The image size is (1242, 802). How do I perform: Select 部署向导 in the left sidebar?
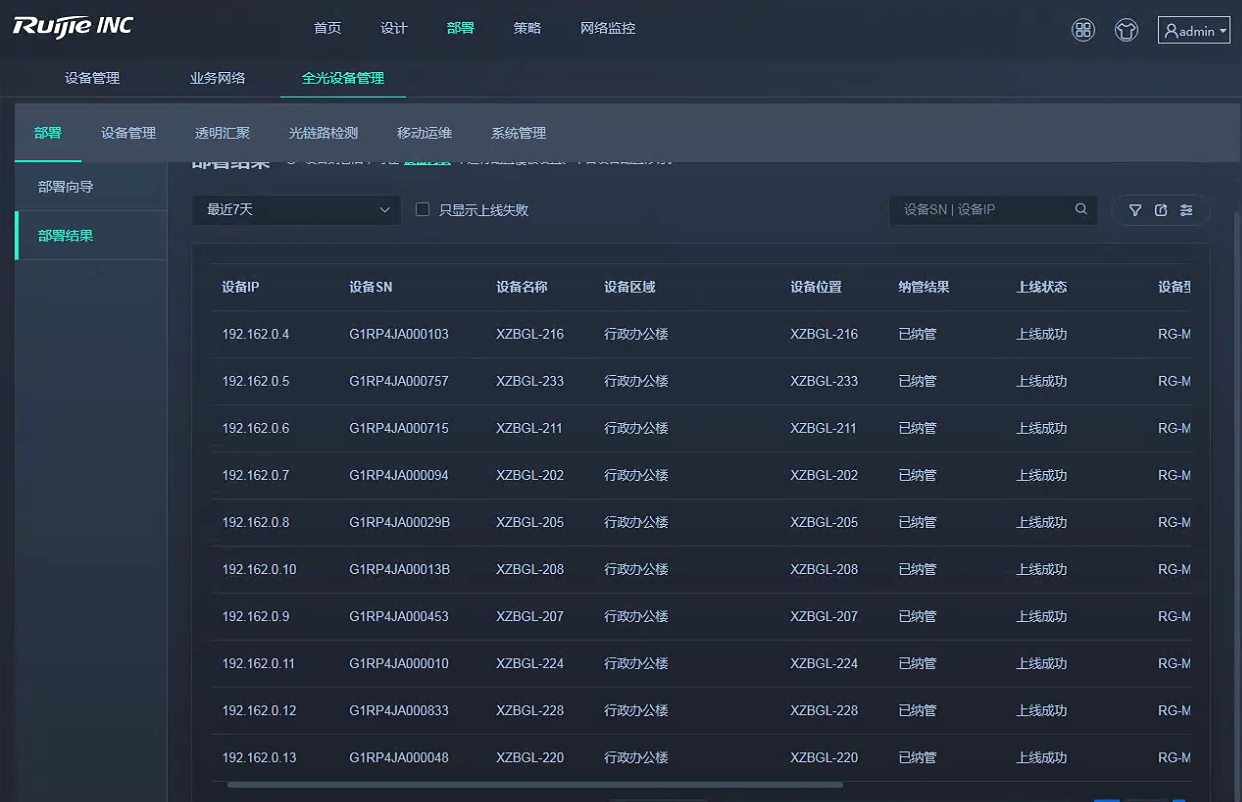[x=66, y=187]
